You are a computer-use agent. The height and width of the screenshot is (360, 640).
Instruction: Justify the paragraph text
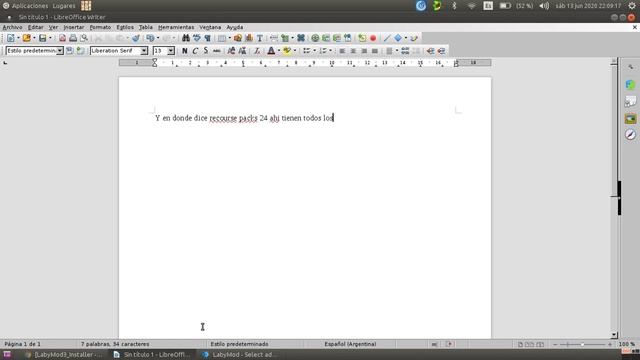(375, 51)
